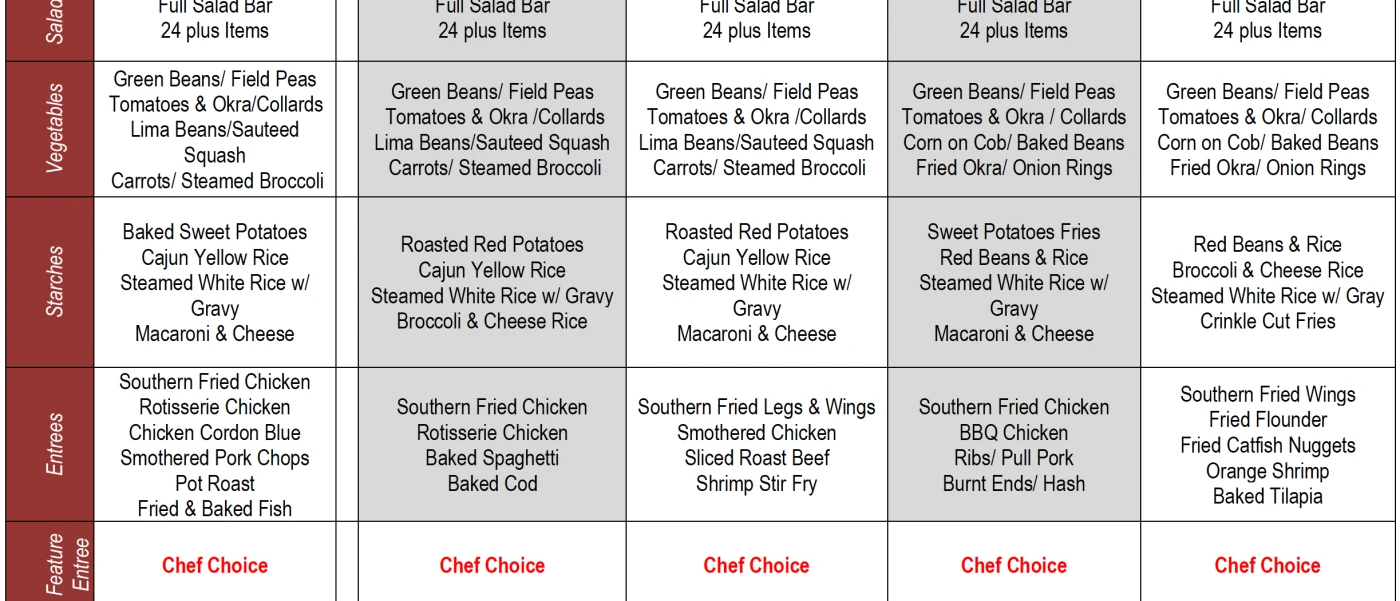1400x601 pixels.
Task: Click the Orange Shrimp entree
Action: [1267, 471]
